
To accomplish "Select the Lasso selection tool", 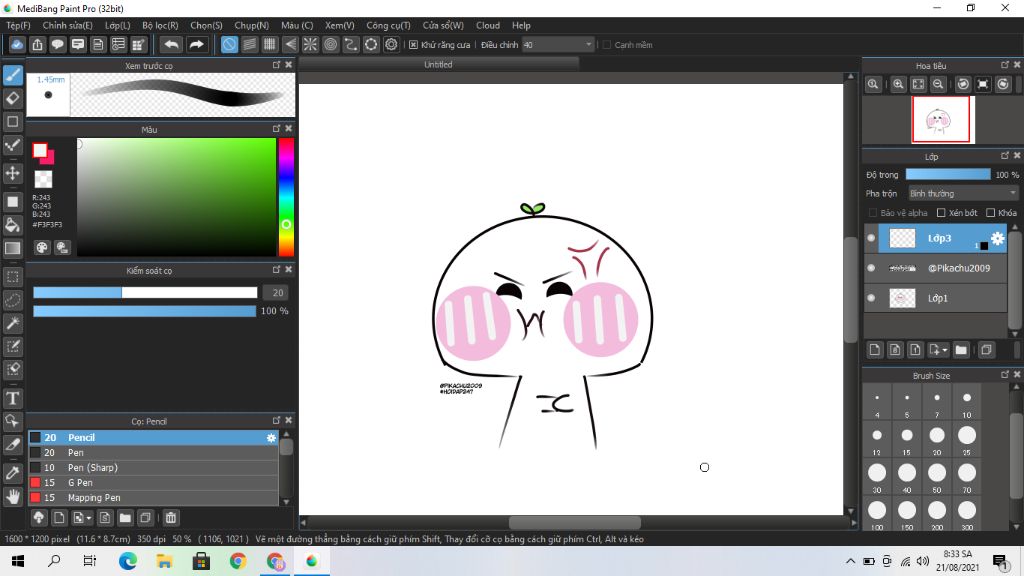I will (x=12, y=300).
